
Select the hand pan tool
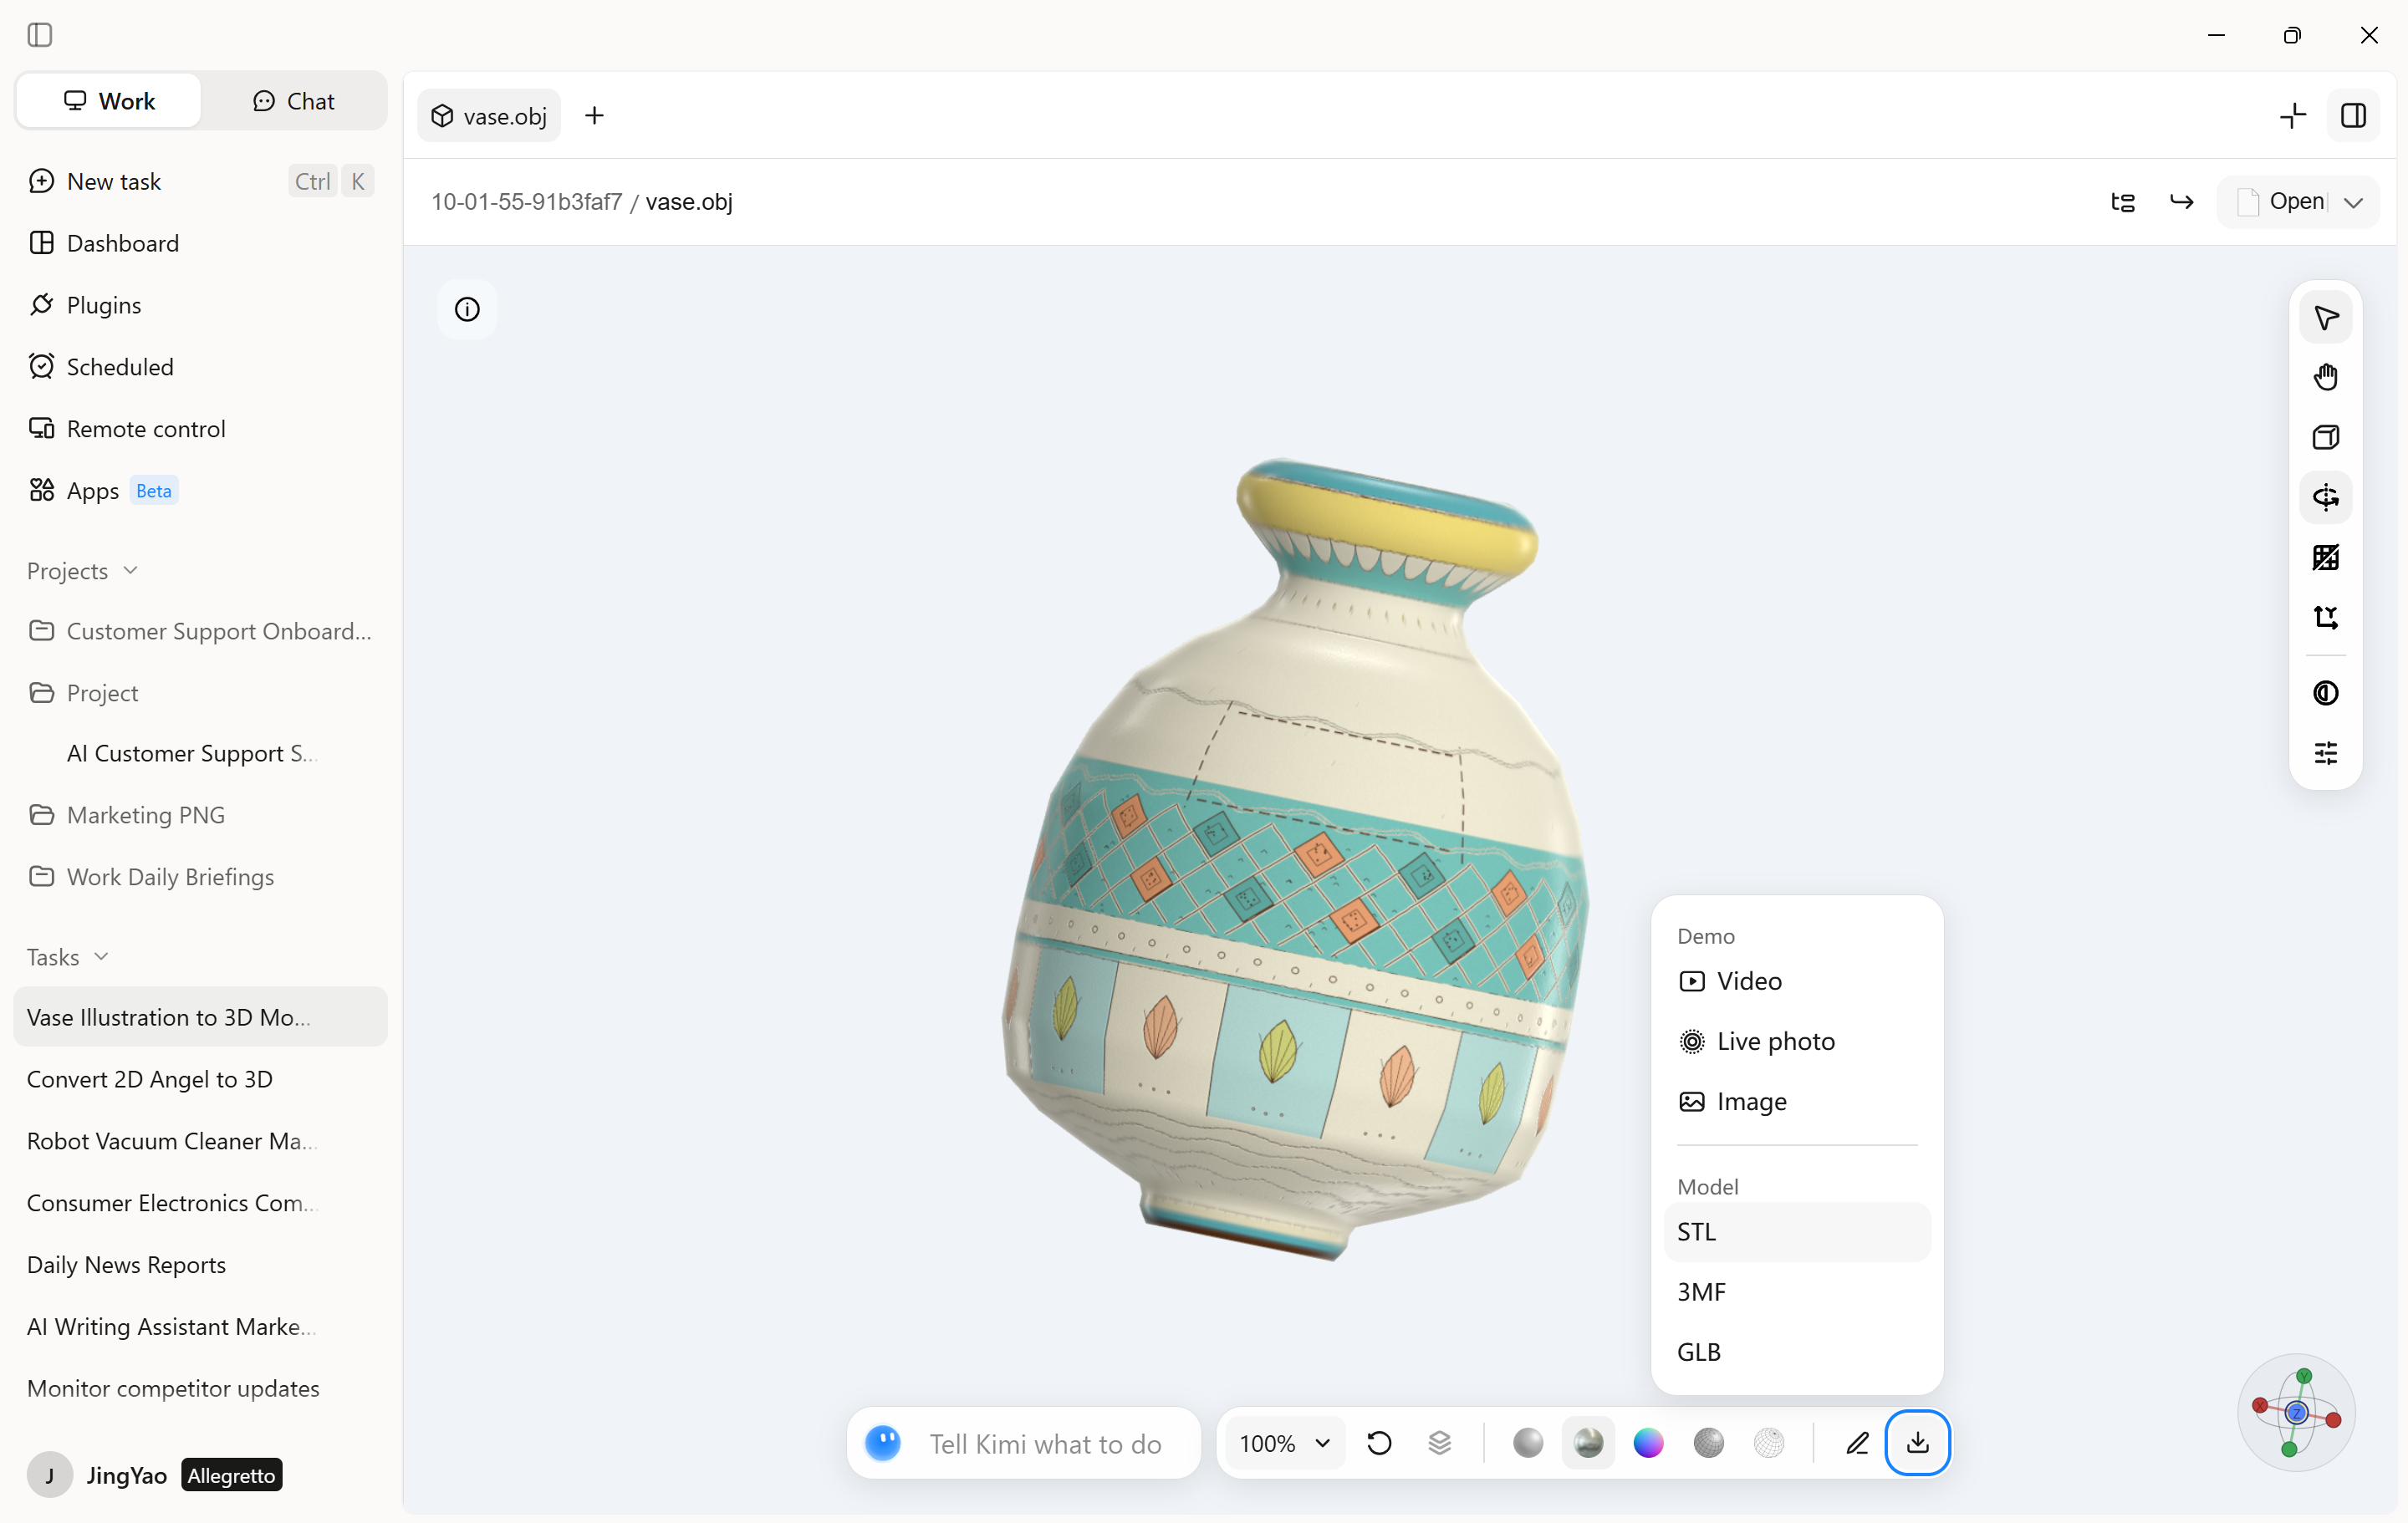pyautogui.click(x=2325, y=377)
